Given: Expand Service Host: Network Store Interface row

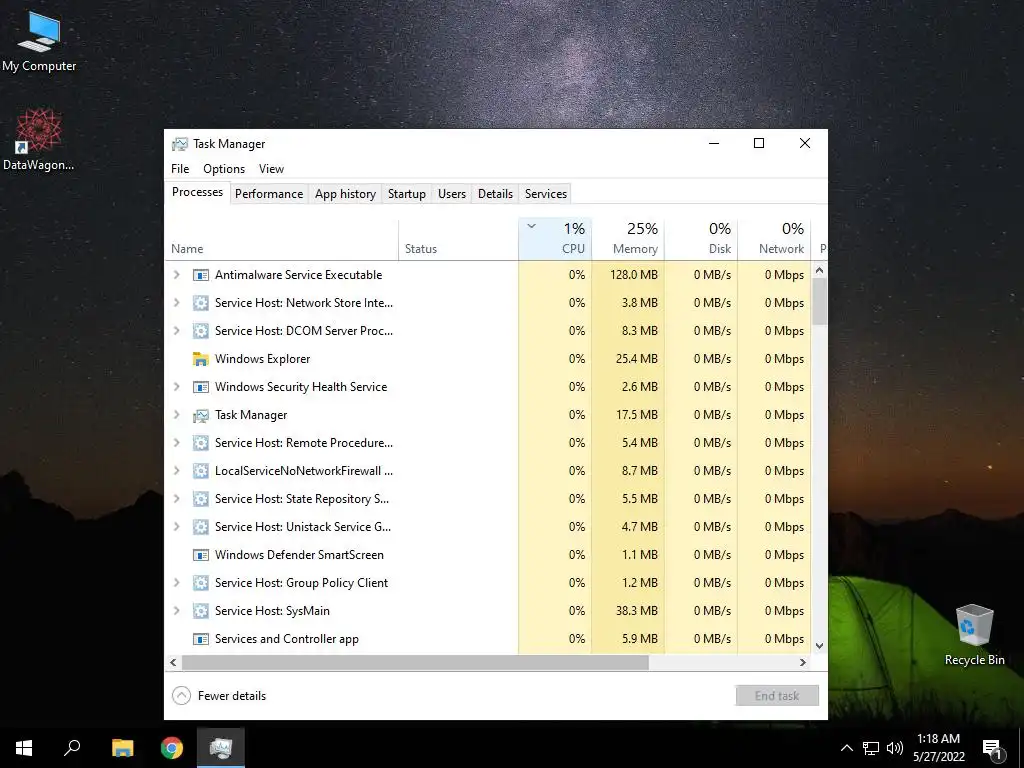Looking at the screenshot, I should click(x=176, y=303).
